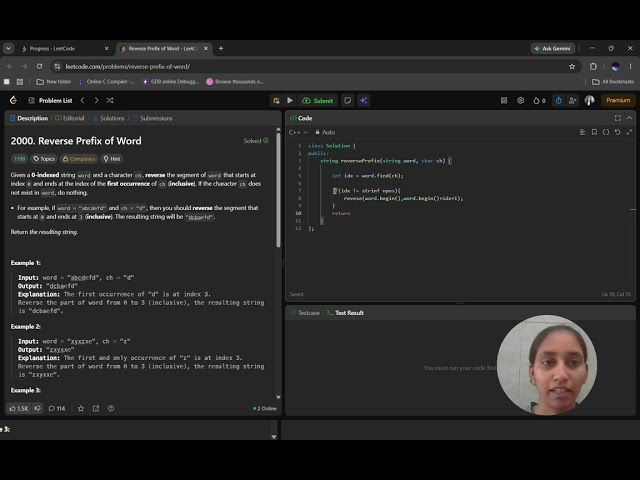The height and width of the screenshot is (480, 640).
Task: Switch to the Description tab
Action: click(x=29, y=118)
